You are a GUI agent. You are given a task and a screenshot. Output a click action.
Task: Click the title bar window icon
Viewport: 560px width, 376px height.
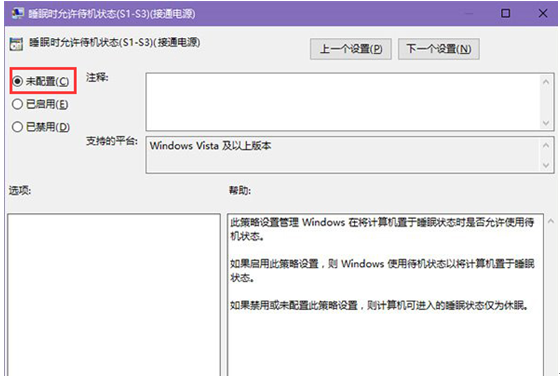pos(18,14)
